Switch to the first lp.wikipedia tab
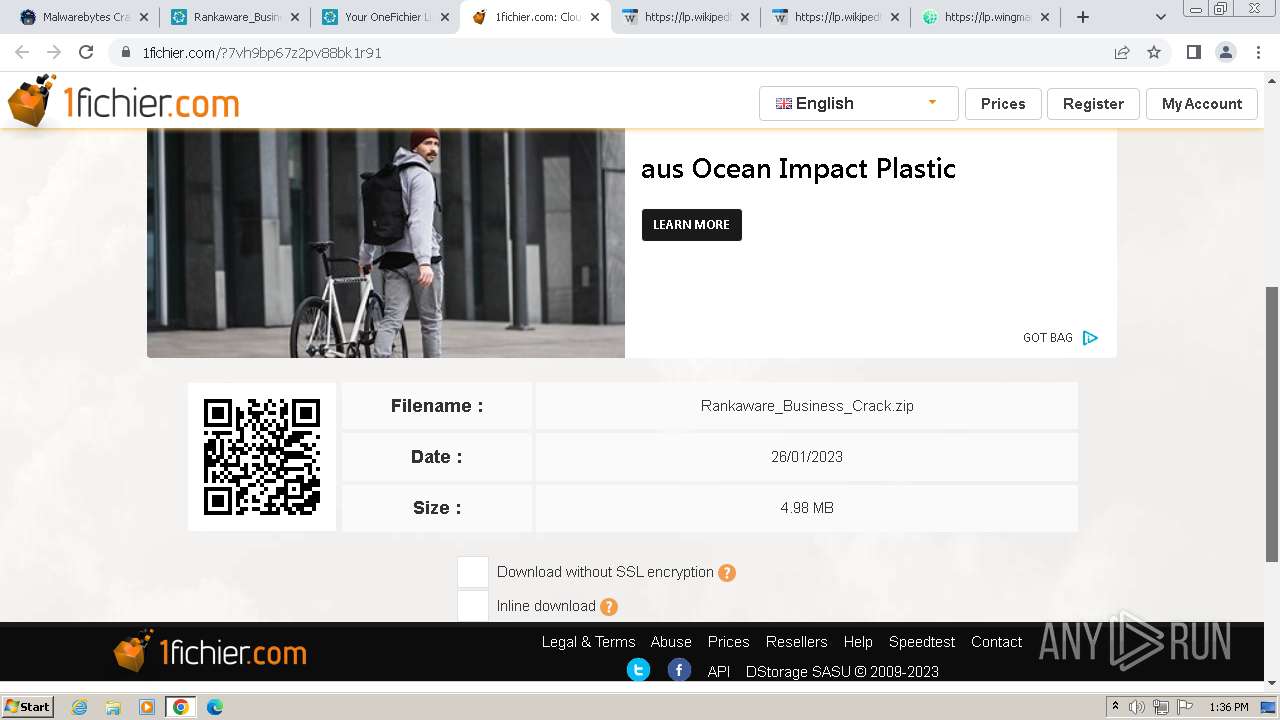1280x720 pixels. (685, 17)
